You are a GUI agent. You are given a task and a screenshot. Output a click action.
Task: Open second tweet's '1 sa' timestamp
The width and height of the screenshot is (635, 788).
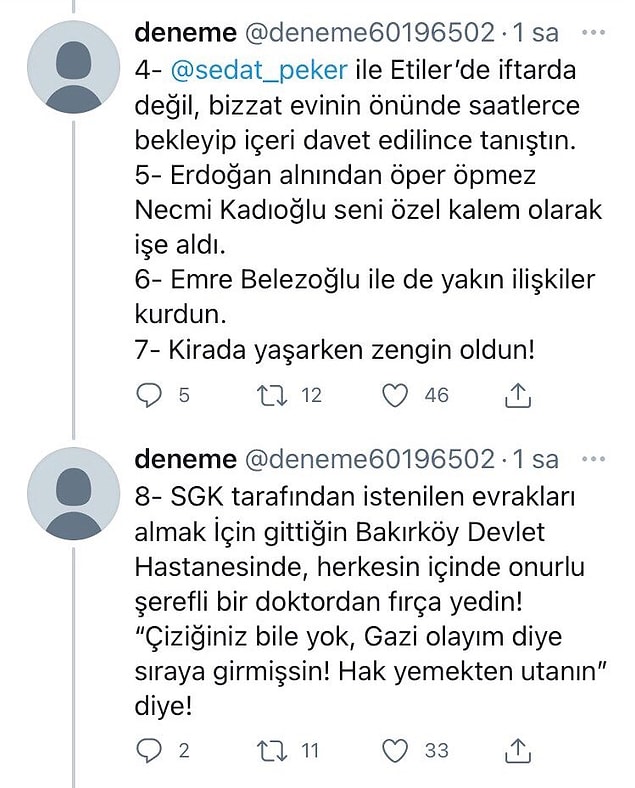click(535, 459)
